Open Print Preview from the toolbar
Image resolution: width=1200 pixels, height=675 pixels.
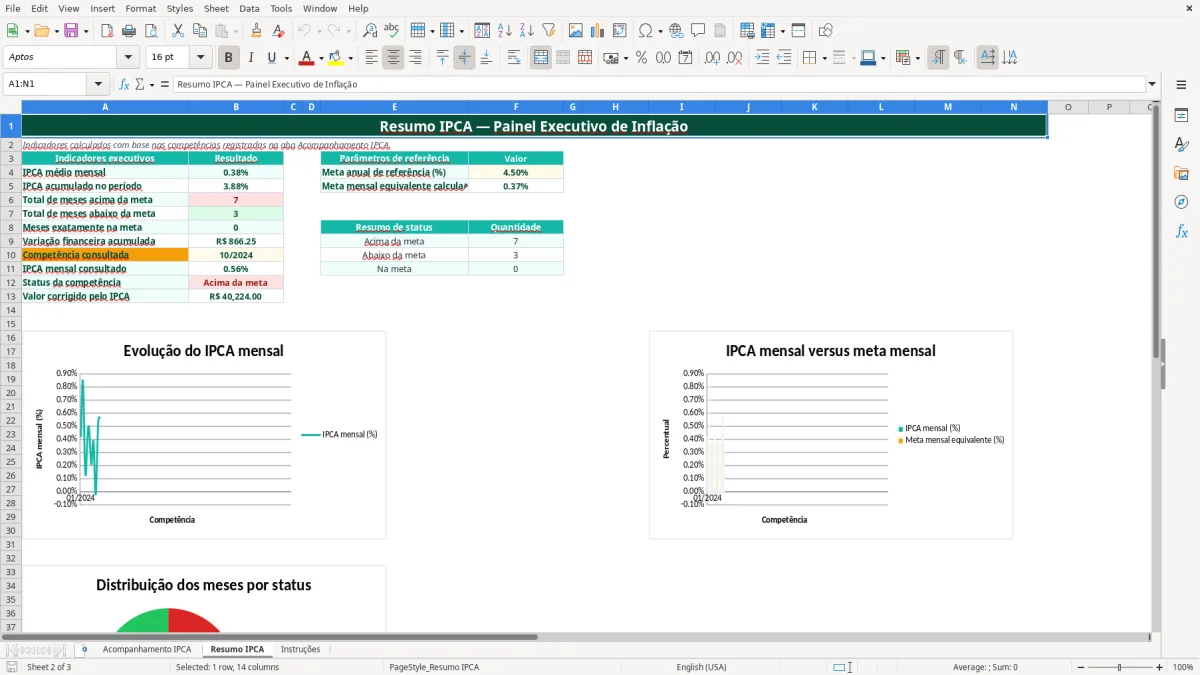(x=150, y=31)
